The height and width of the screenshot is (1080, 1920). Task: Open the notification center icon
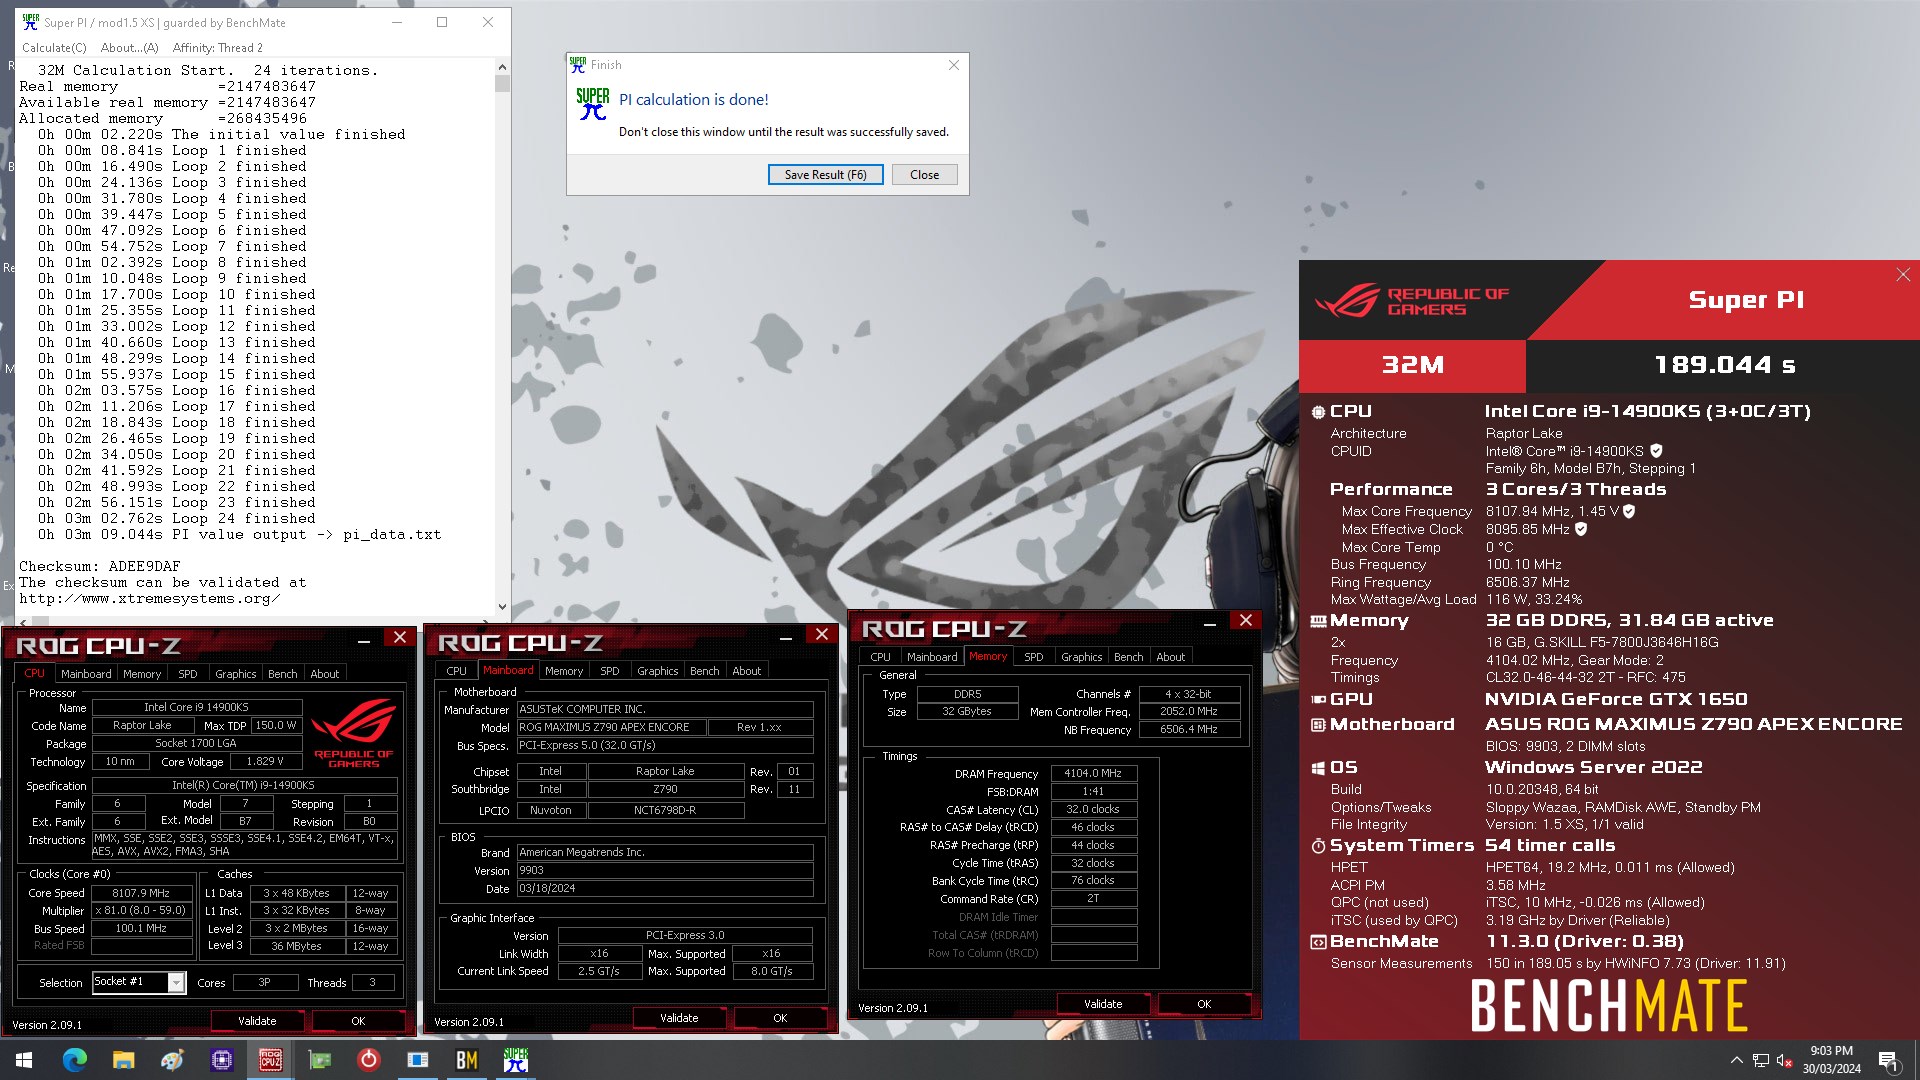[1889, 1060]
